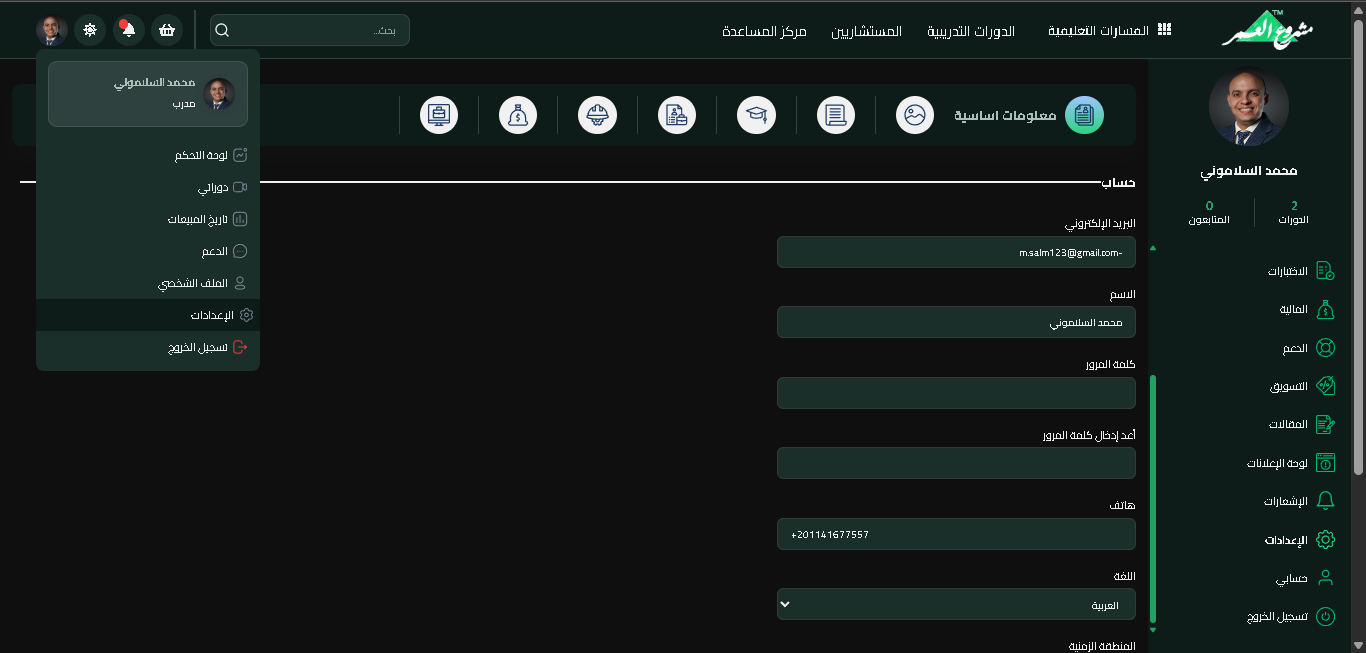Open المسارات التعليمية categories menu
This screenshot has height=653, width=1366.
coord(1109,31)
